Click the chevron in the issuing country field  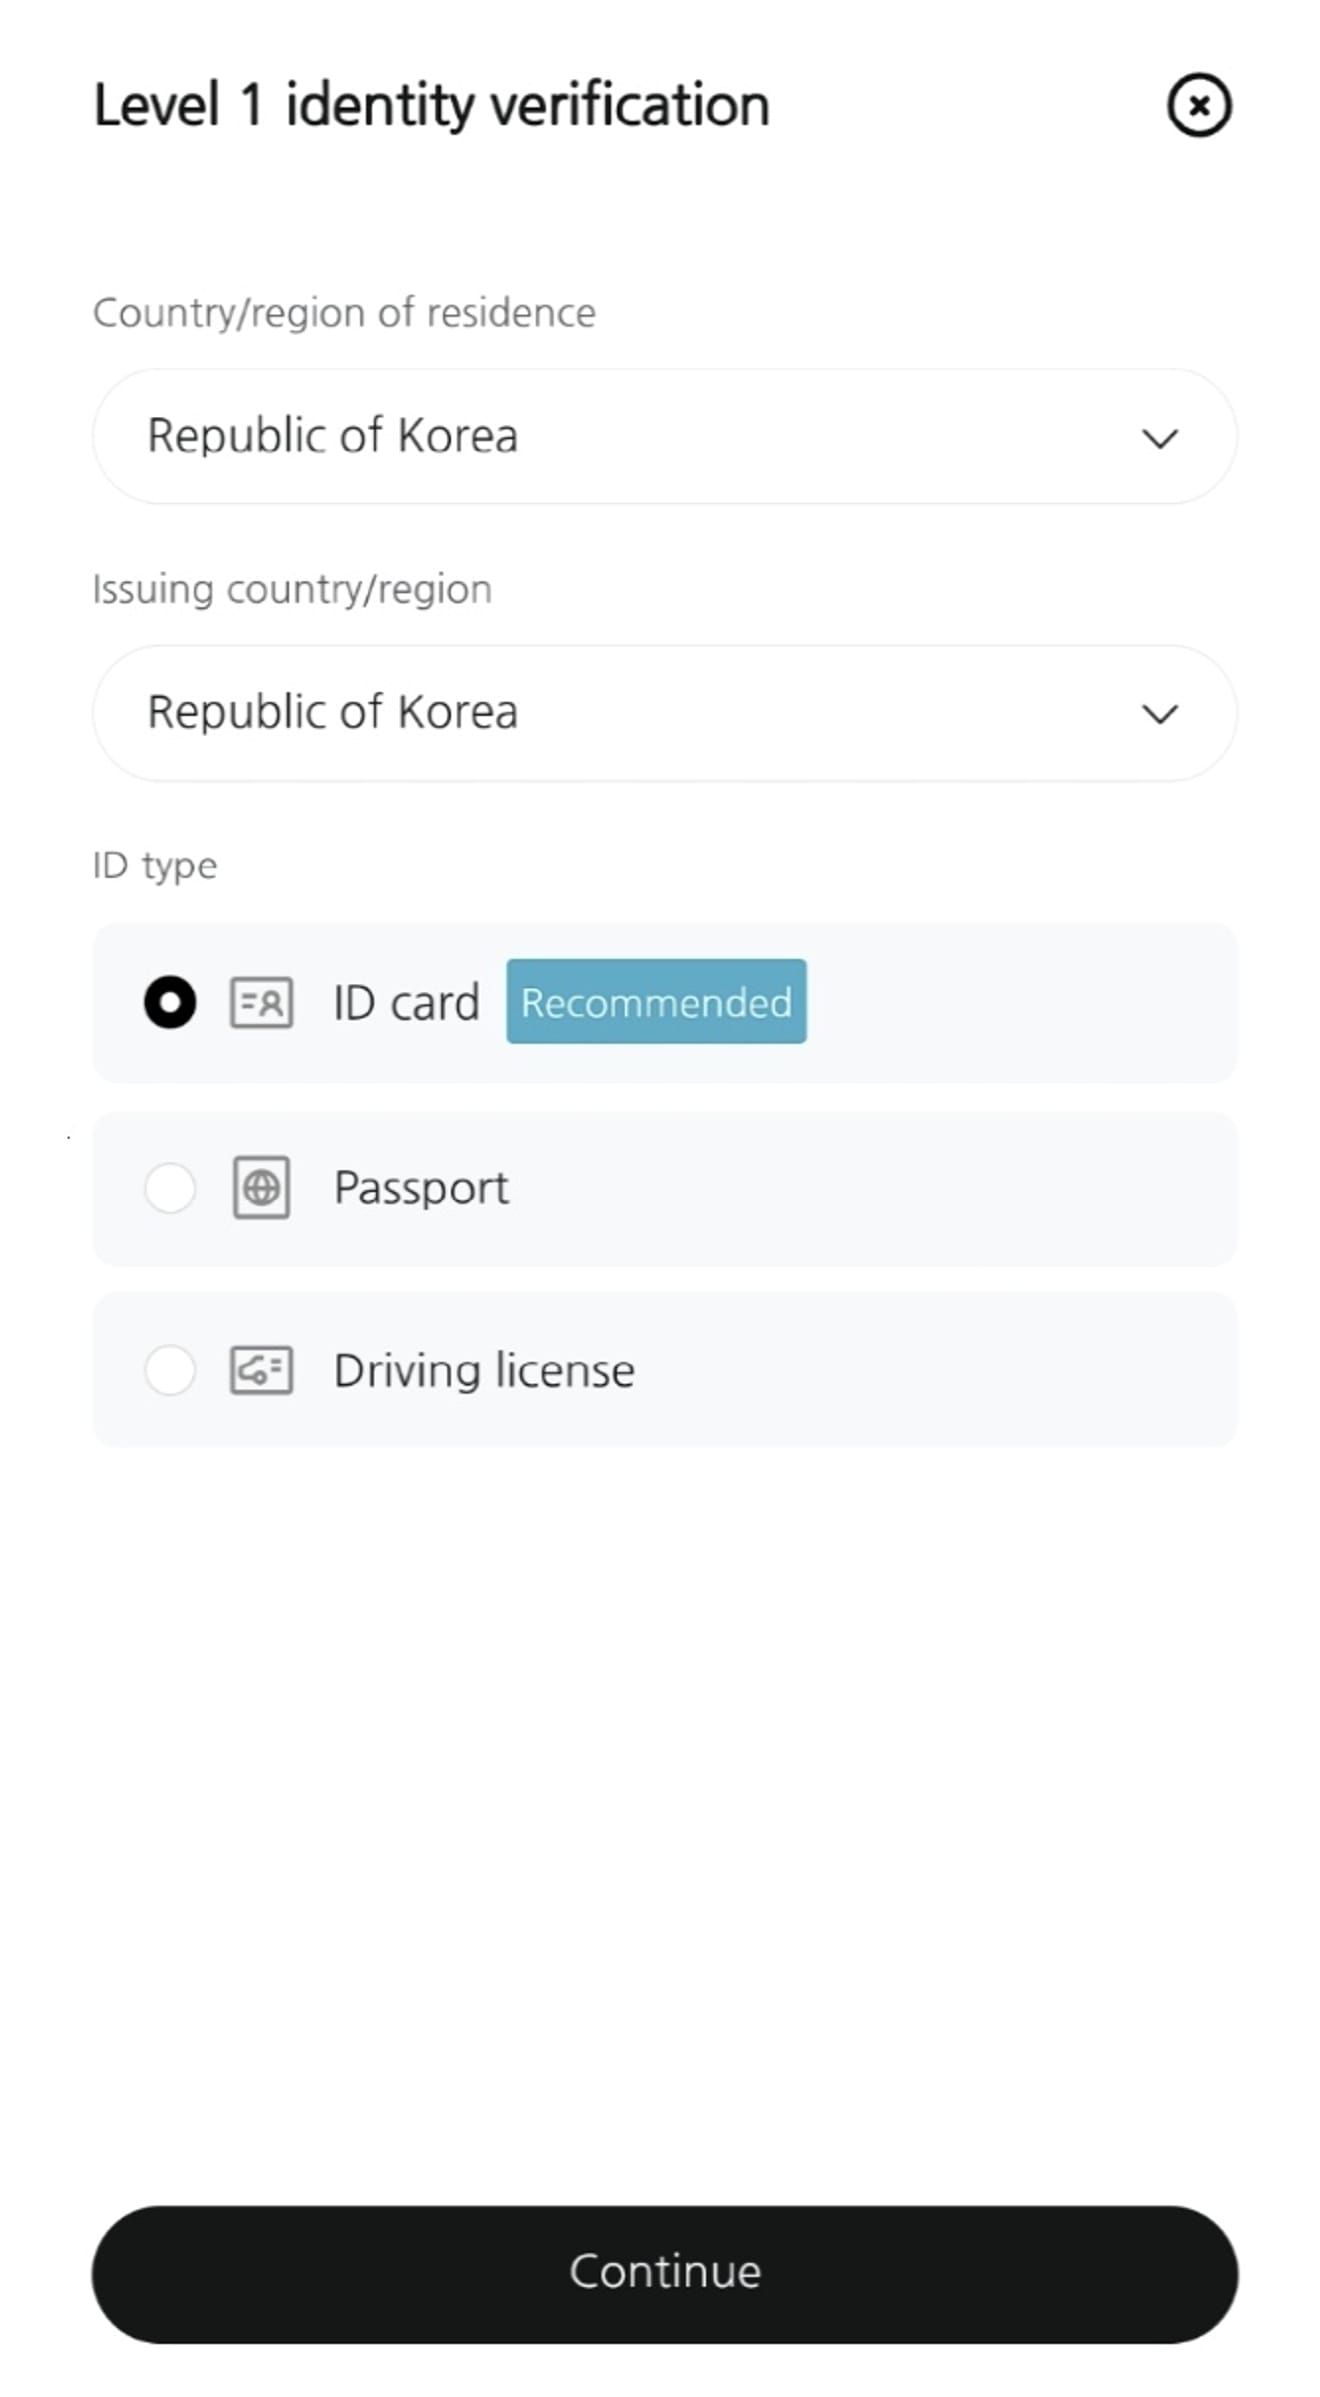pyautogui.click(x=1160, y=714)
